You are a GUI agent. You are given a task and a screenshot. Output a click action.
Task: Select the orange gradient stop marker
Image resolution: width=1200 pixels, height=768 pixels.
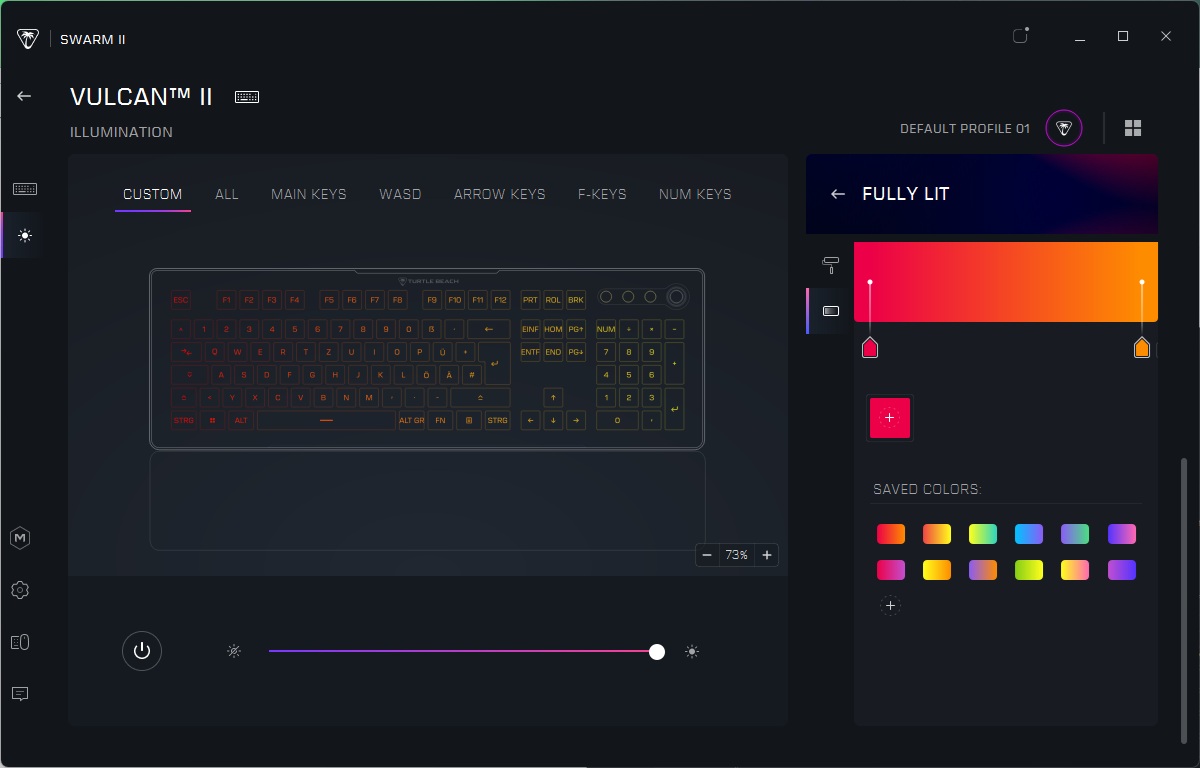click(1142, 348)
